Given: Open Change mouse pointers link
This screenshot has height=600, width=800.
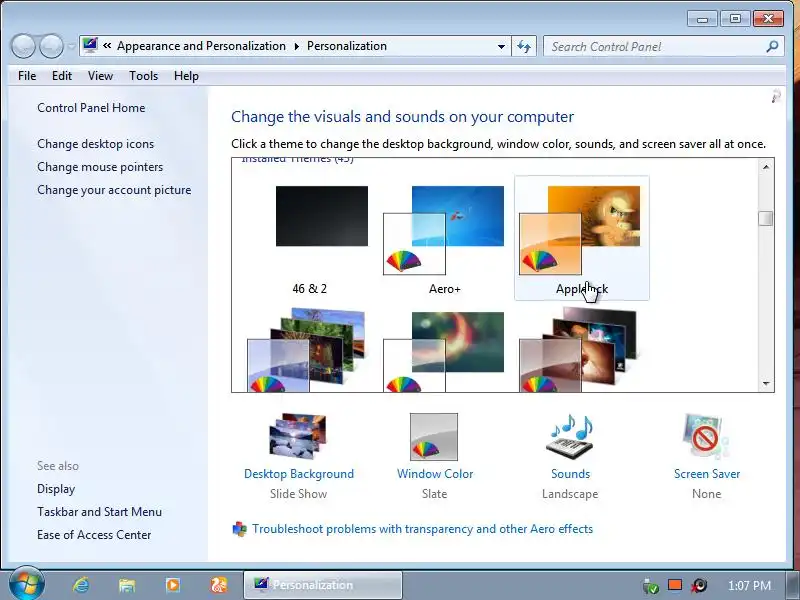Looking at the screenshot, I should tap(100, 167).
